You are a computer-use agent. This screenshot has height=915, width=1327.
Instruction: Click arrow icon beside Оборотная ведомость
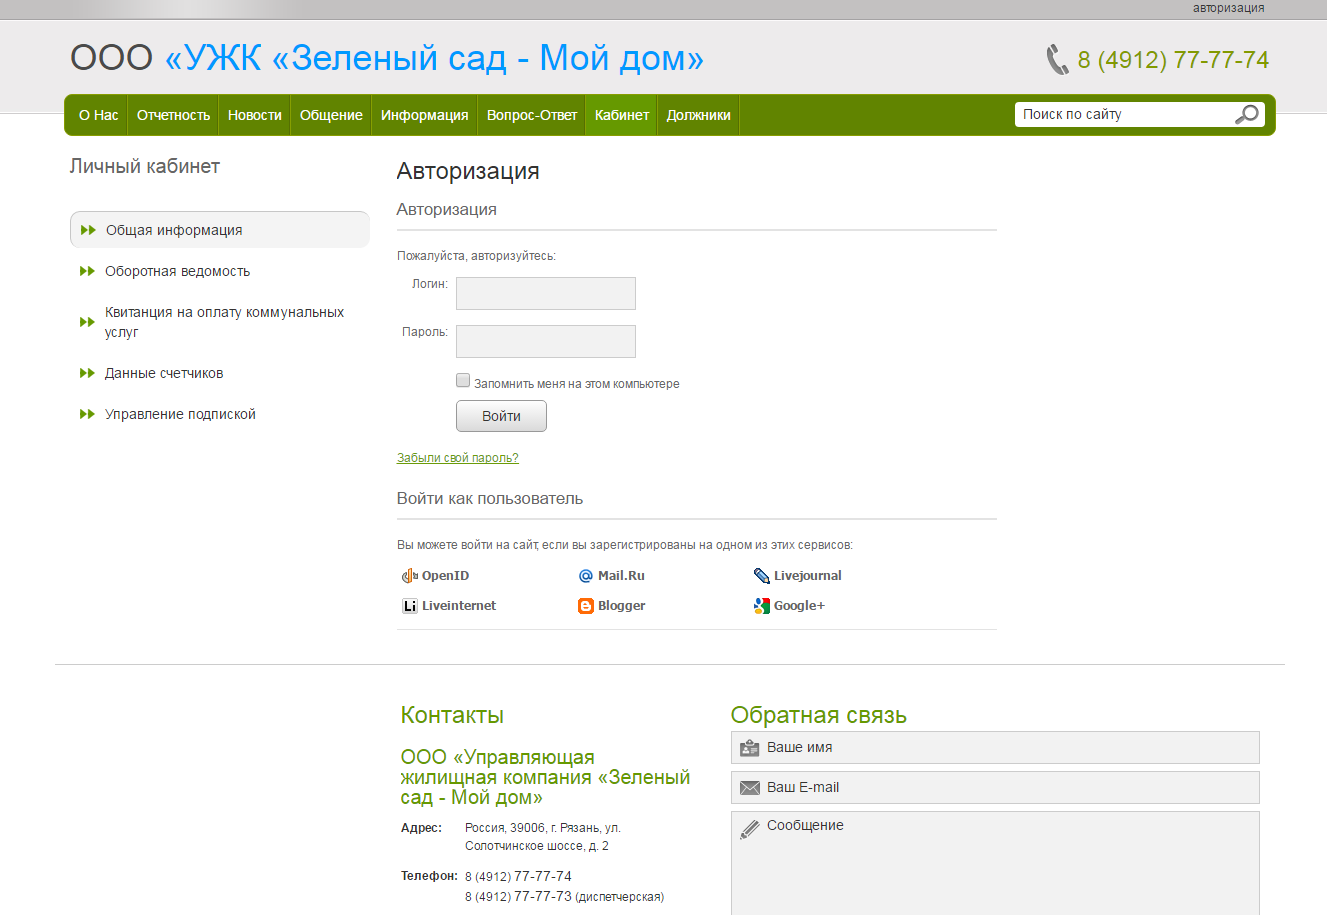click(x=87, y=271)
